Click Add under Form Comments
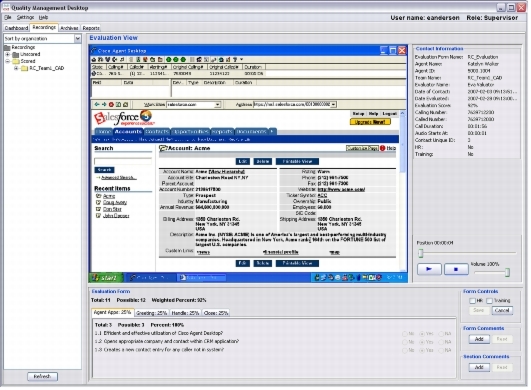 pos(479,339)
